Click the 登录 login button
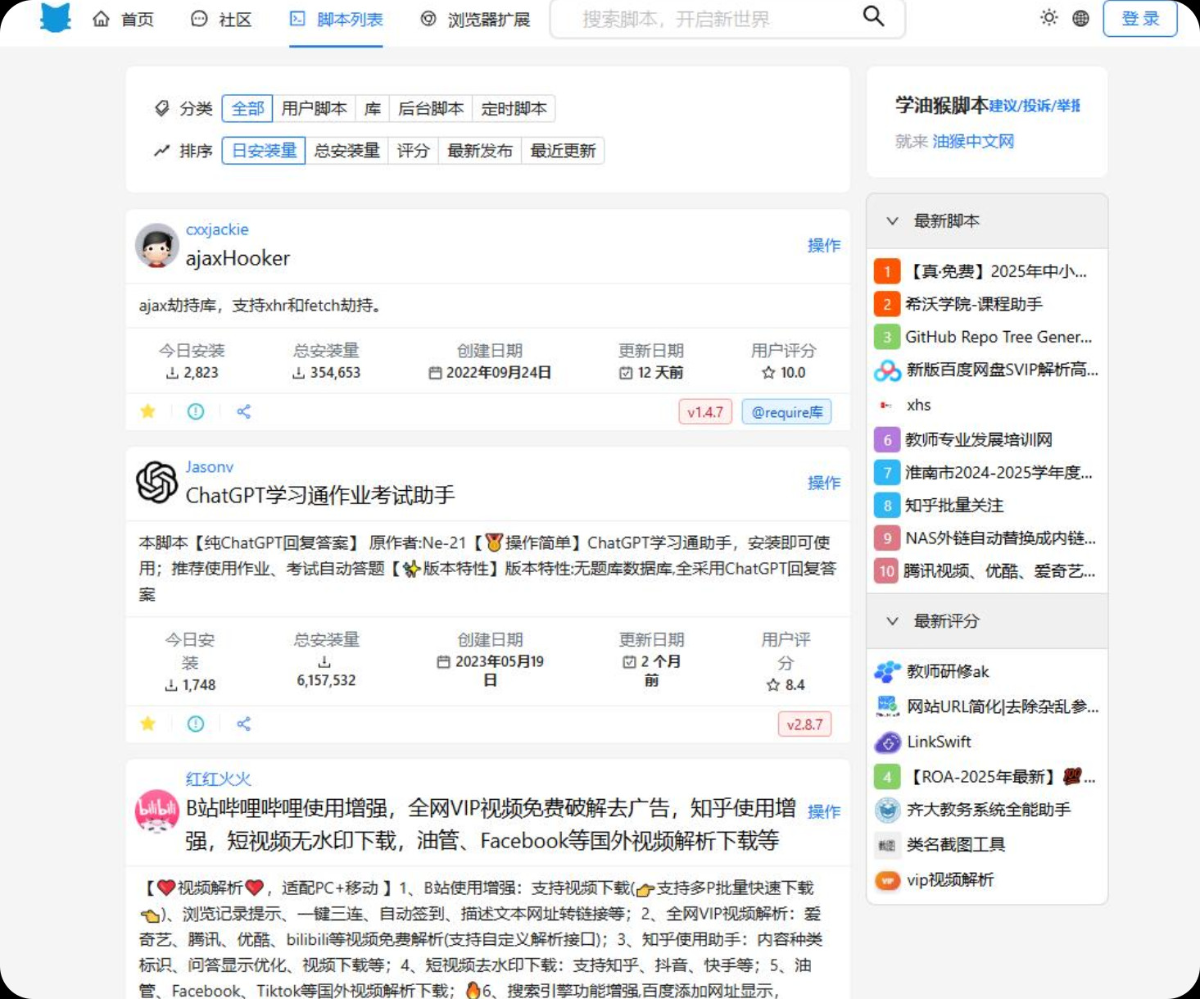This screenshot has width=1200, height=999. click(x=1140, y=18)
